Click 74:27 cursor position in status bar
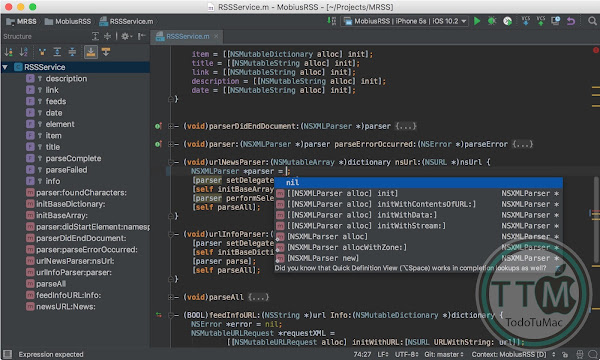The image size is (600, 360). coord(362,355)
